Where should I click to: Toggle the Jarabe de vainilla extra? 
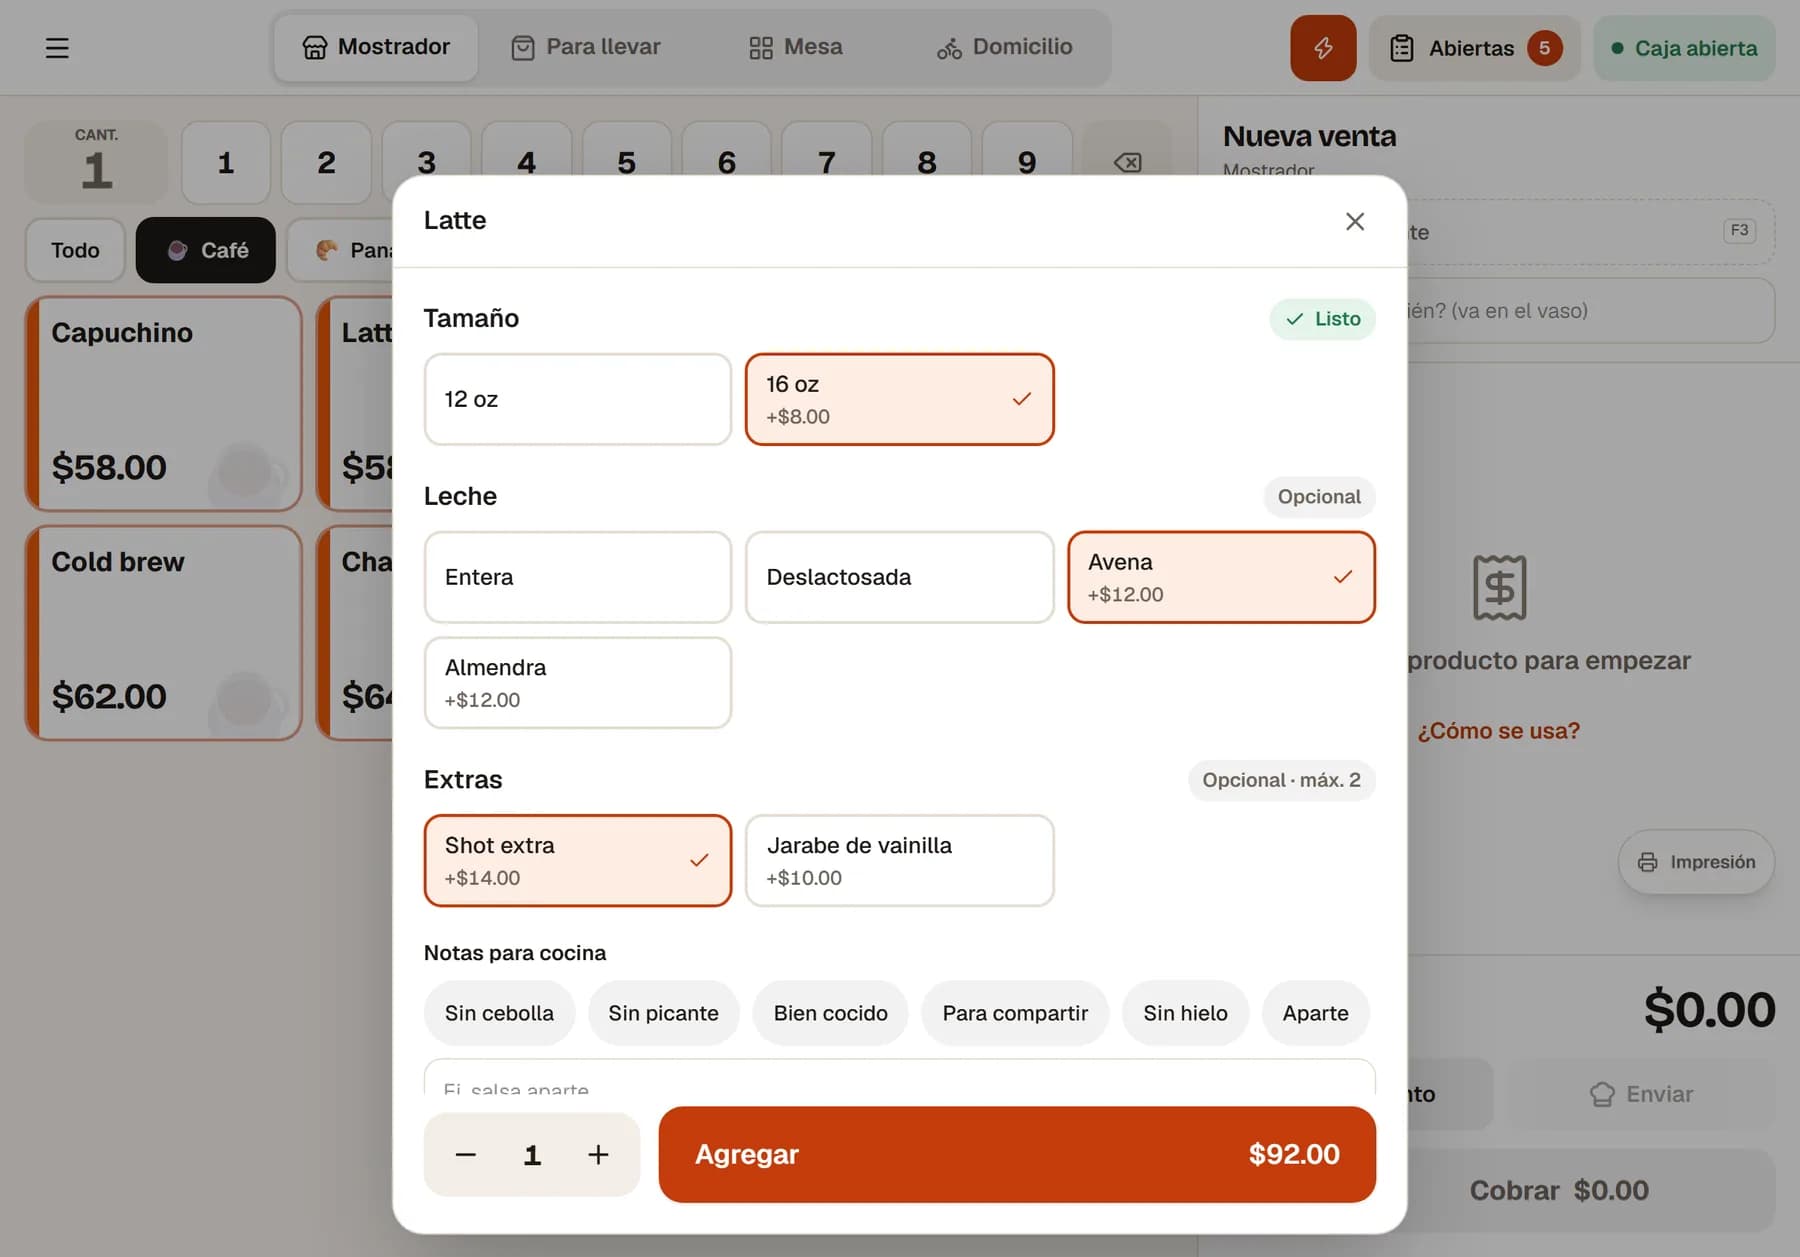pos(899,861)
